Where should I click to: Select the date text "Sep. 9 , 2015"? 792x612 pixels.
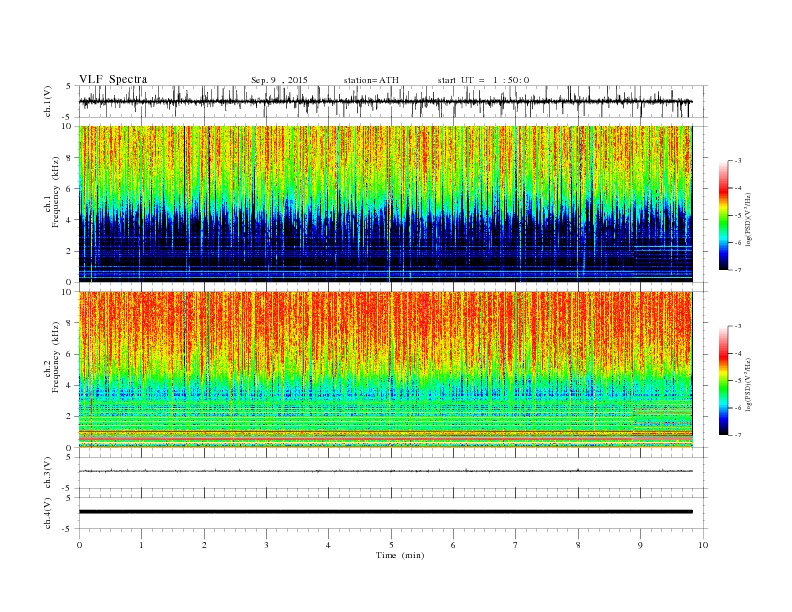(279, 80)
